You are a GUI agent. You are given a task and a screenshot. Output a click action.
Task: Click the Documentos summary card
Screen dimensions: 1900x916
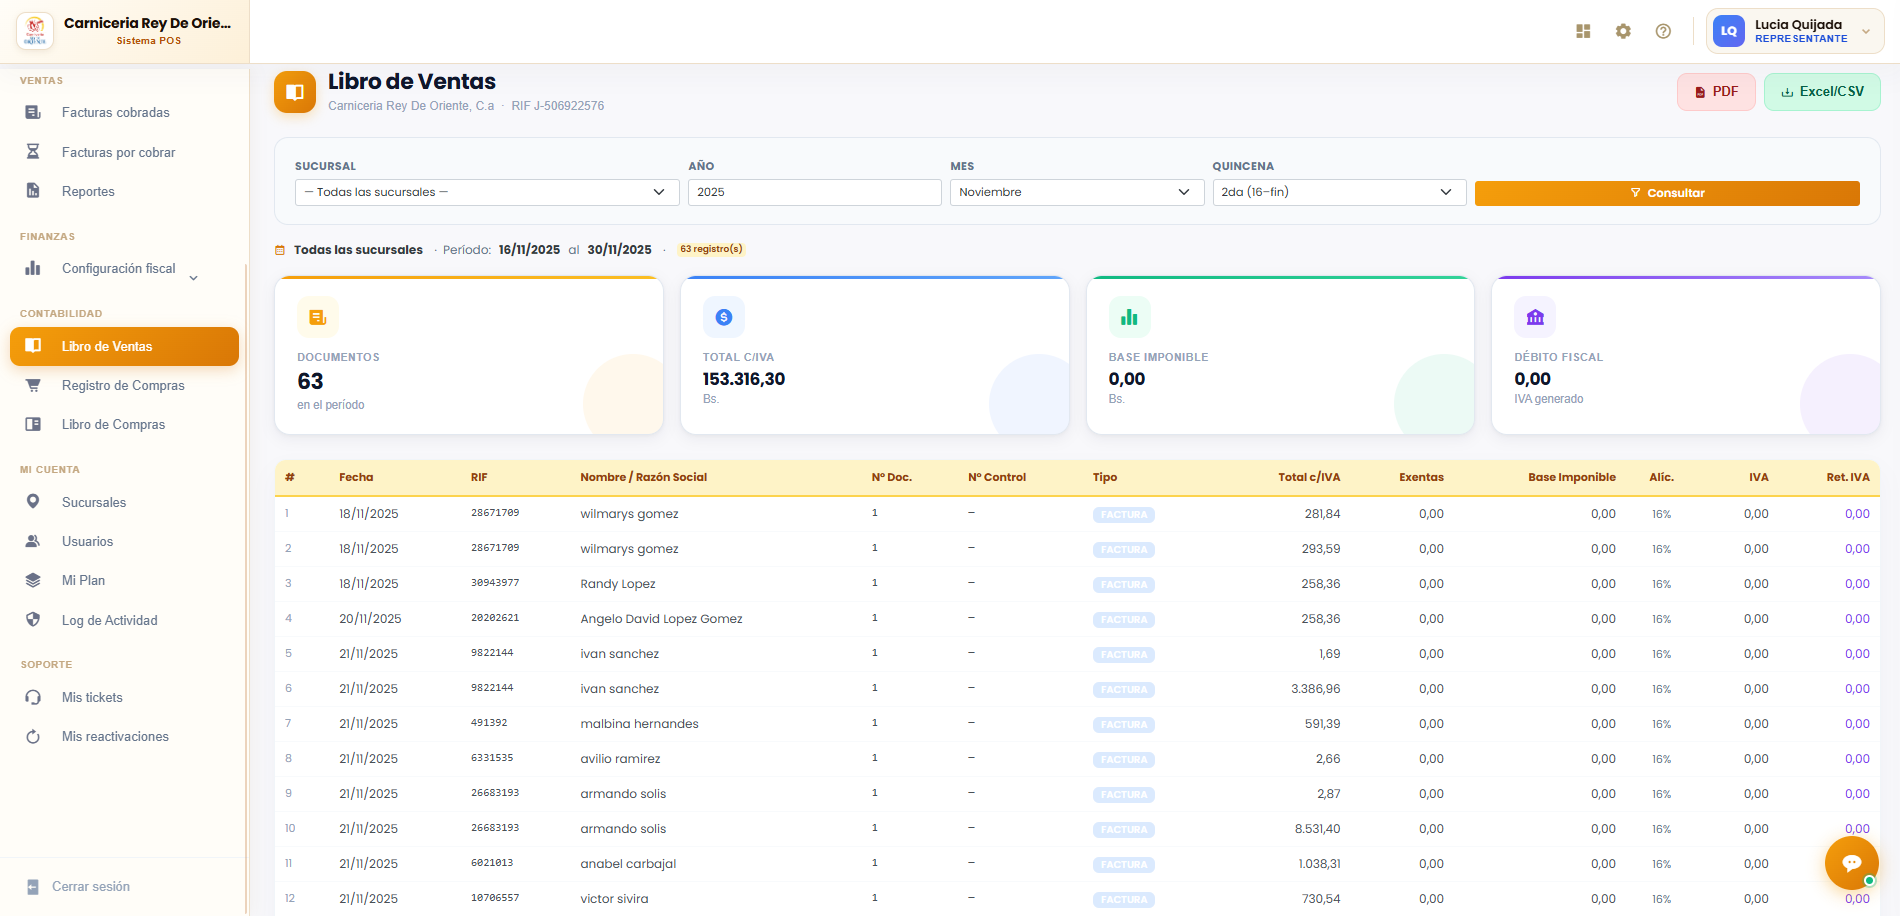[469, 355]
